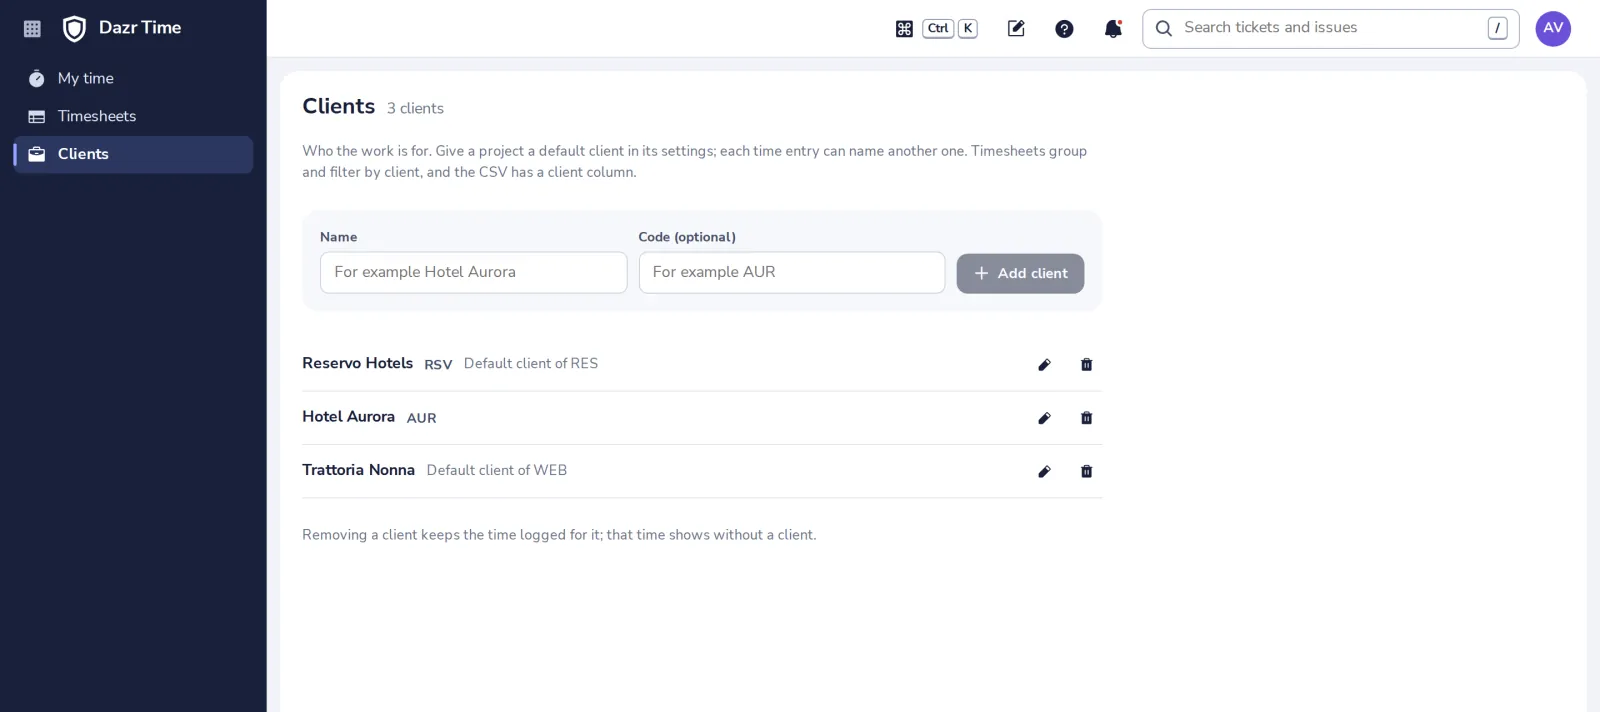Open Timesheets in the sidebar
Screen dimensions: 1600x712
point(133,116)
